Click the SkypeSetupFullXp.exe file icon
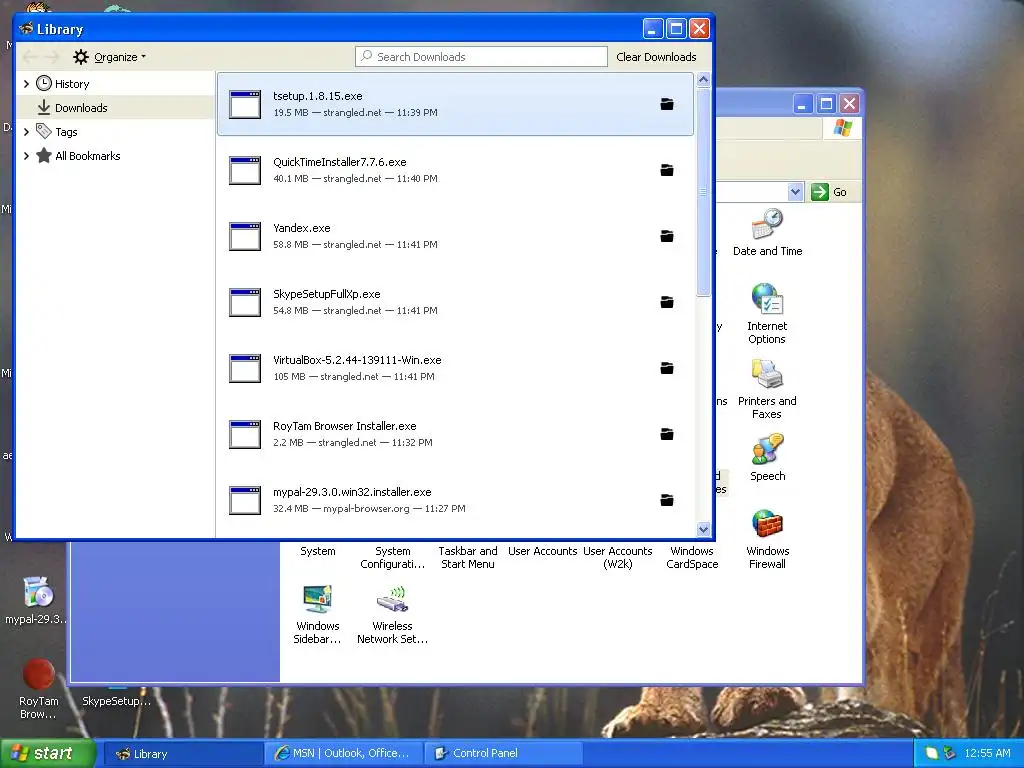This screenshot has height=768, width=1024. [245, 302]
